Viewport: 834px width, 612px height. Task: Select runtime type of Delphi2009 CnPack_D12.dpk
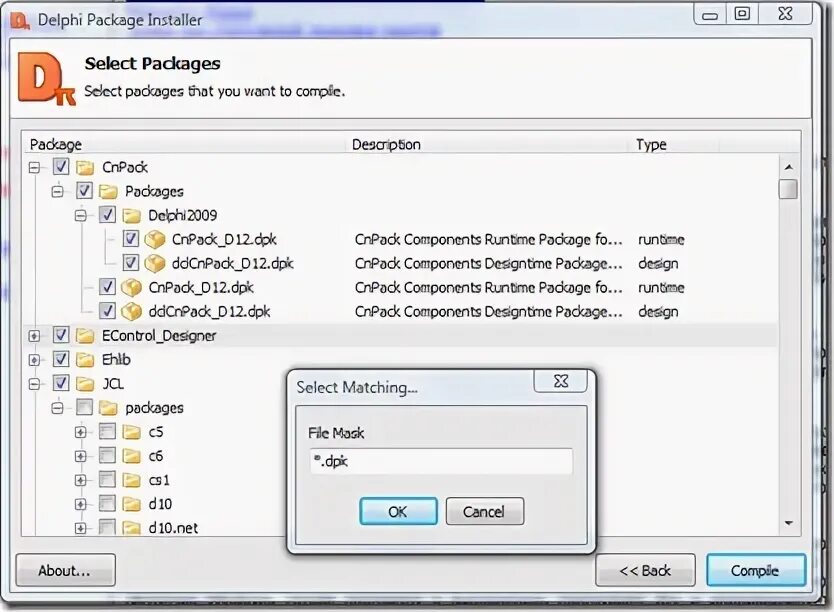pyautogui.click(x=661, y=240)
